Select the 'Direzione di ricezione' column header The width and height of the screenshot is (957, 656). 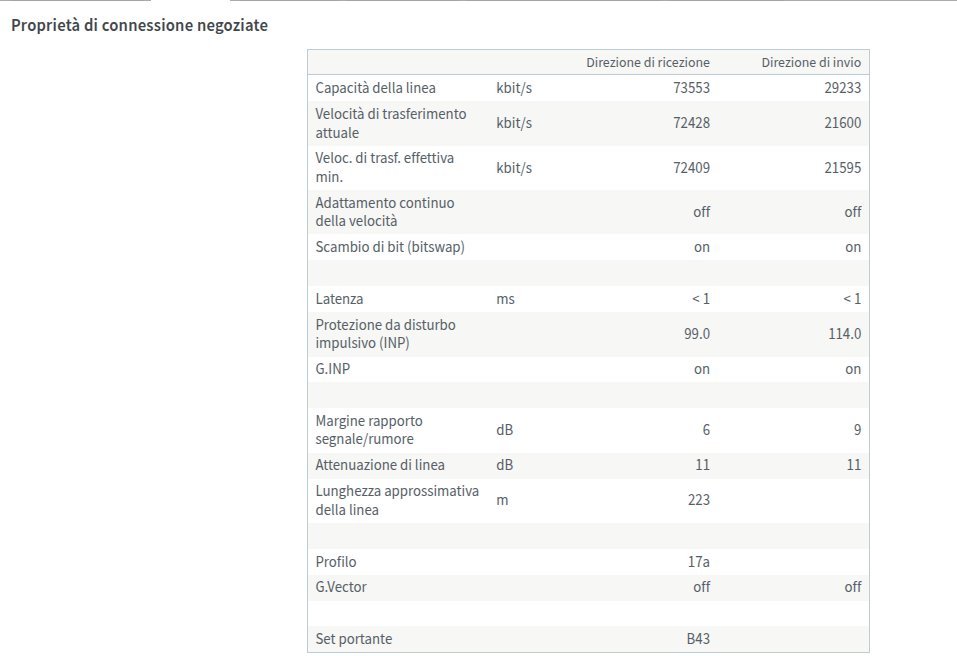[648, 62]
